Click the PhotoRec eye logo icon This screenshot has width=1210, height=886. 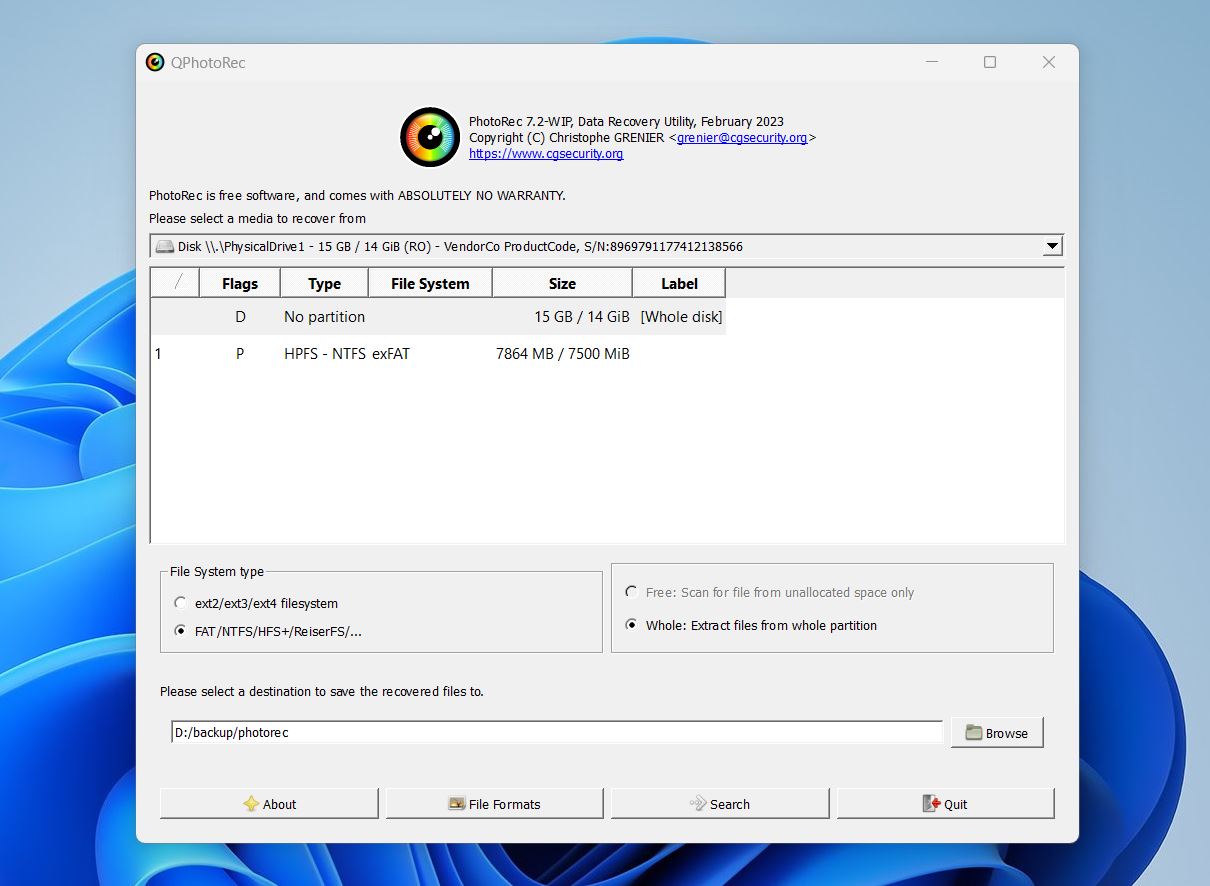point(430,137)
